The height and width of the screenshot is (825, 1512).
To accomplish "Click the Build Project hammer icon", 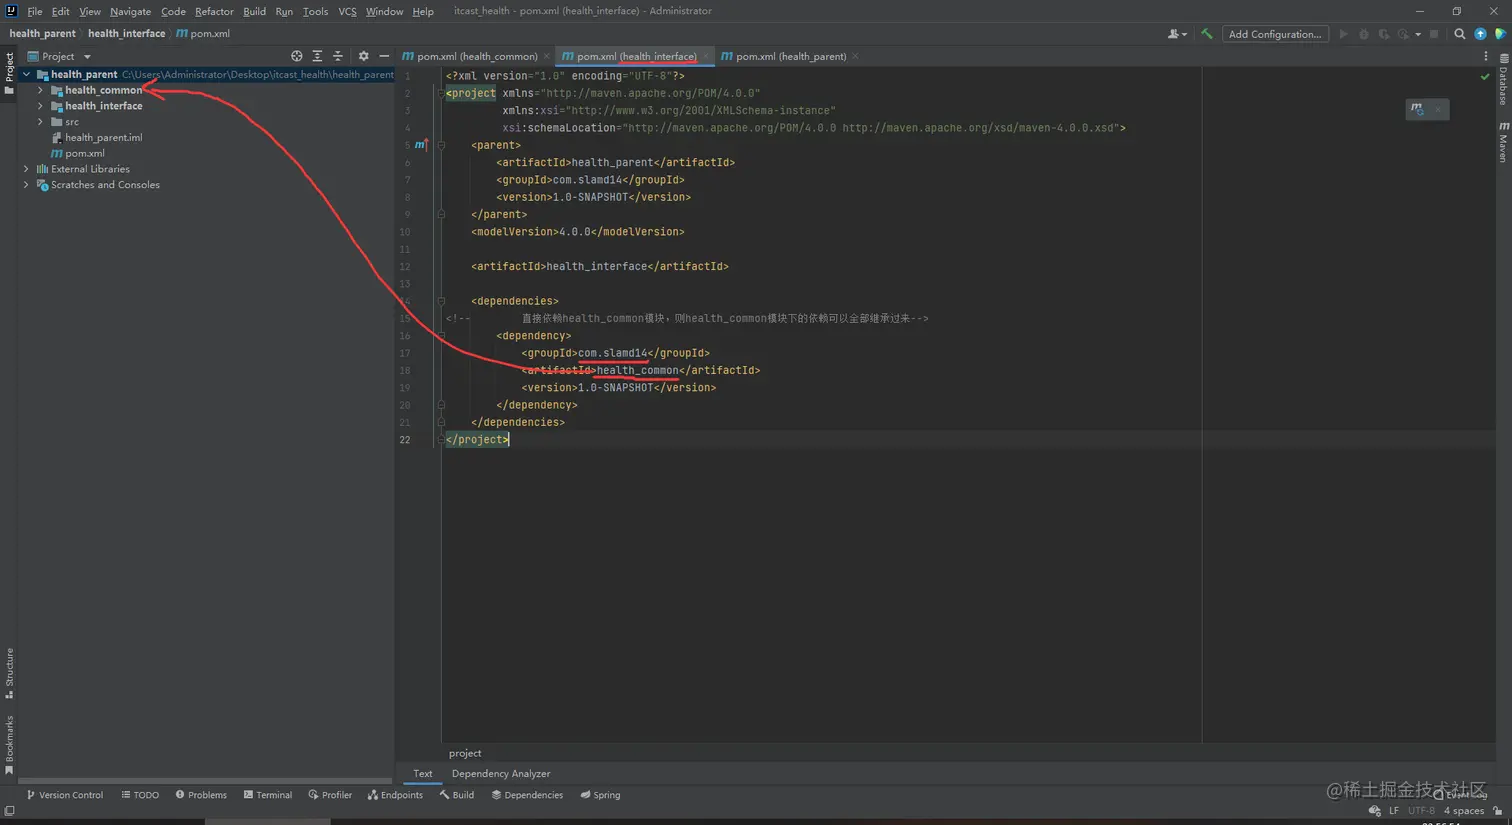I will point(1207,34).
